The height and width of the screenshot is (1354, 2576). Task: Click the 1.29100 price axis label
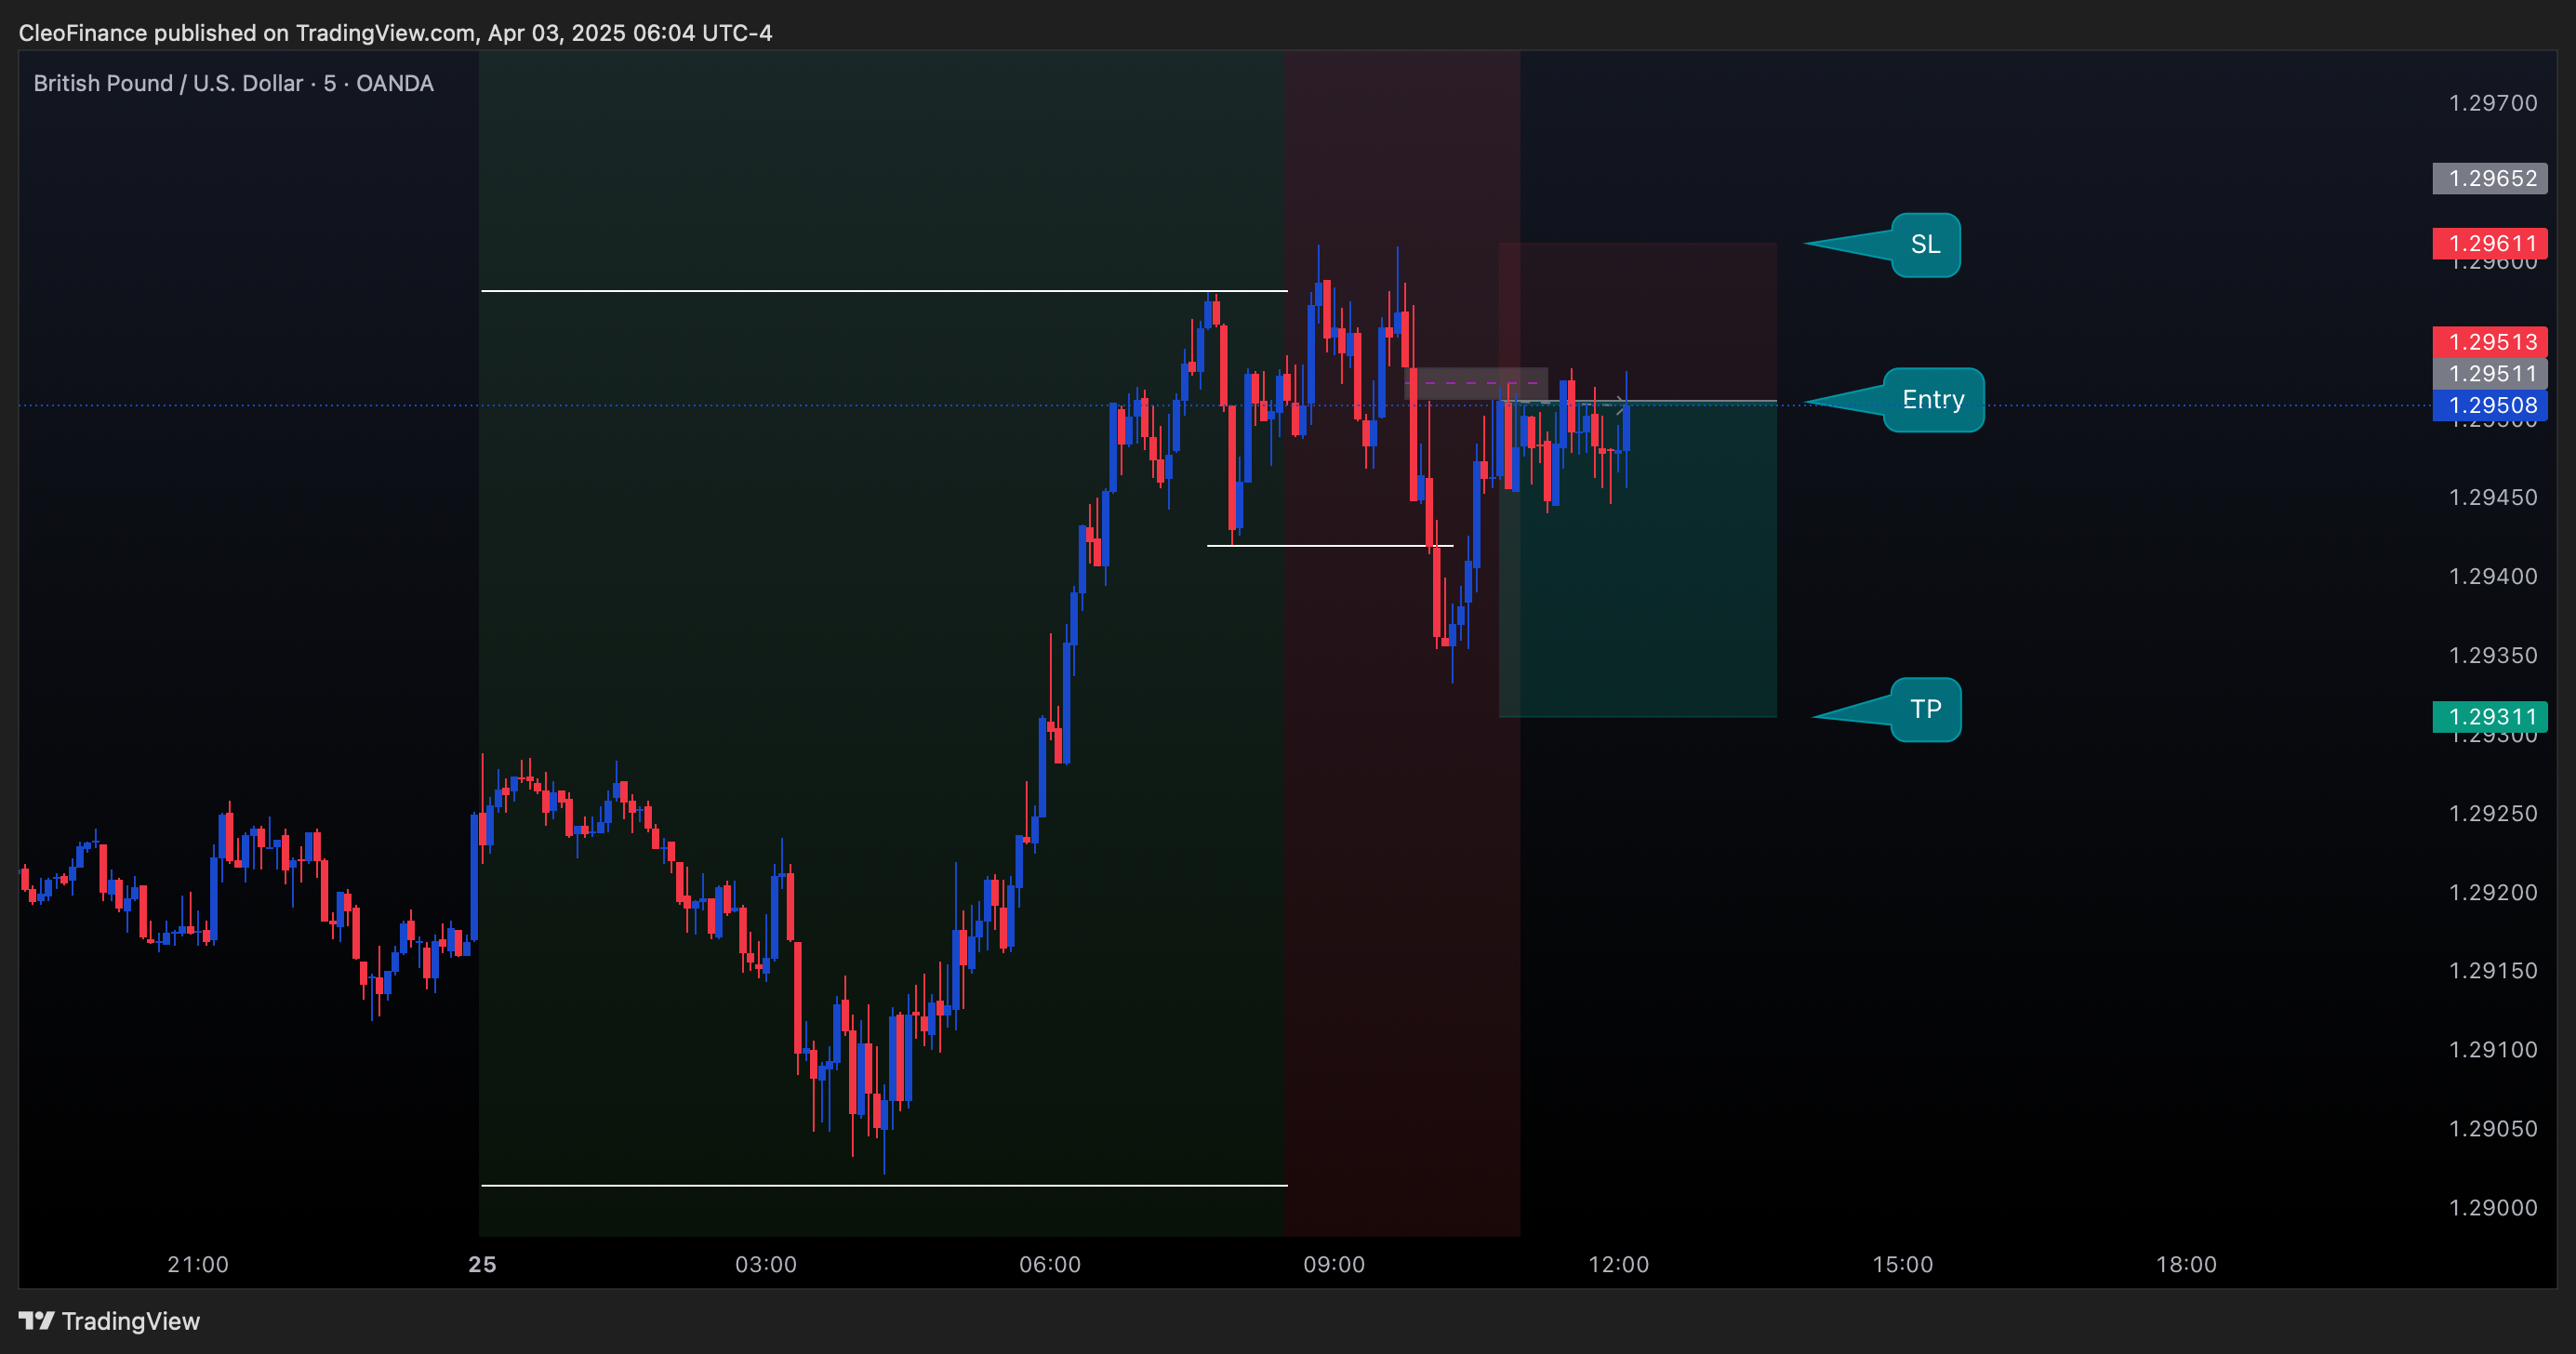(x=2492, y=1050)
